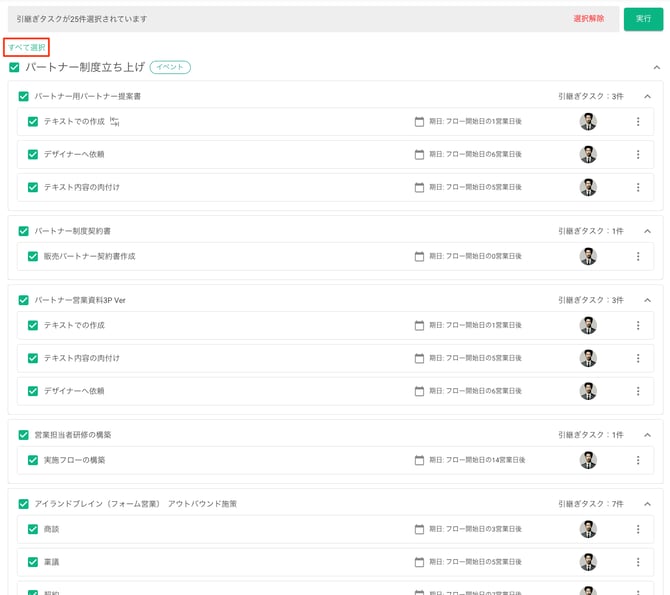The width and height of the screenshot is (670, 595).
Task: Click calendar icon for デザイナーへ依頼 in パートナー用パートナー提案書
Action: [x=419, y=154]
